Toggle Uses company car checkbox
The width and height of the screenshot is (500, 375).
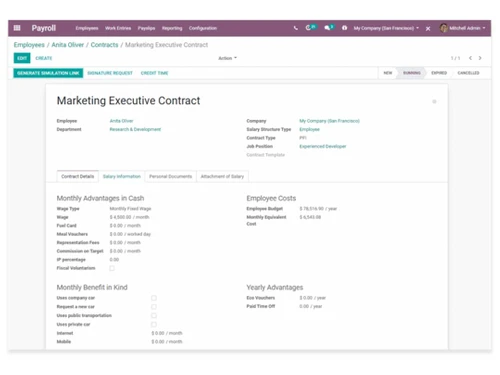[x=154, y=298]
